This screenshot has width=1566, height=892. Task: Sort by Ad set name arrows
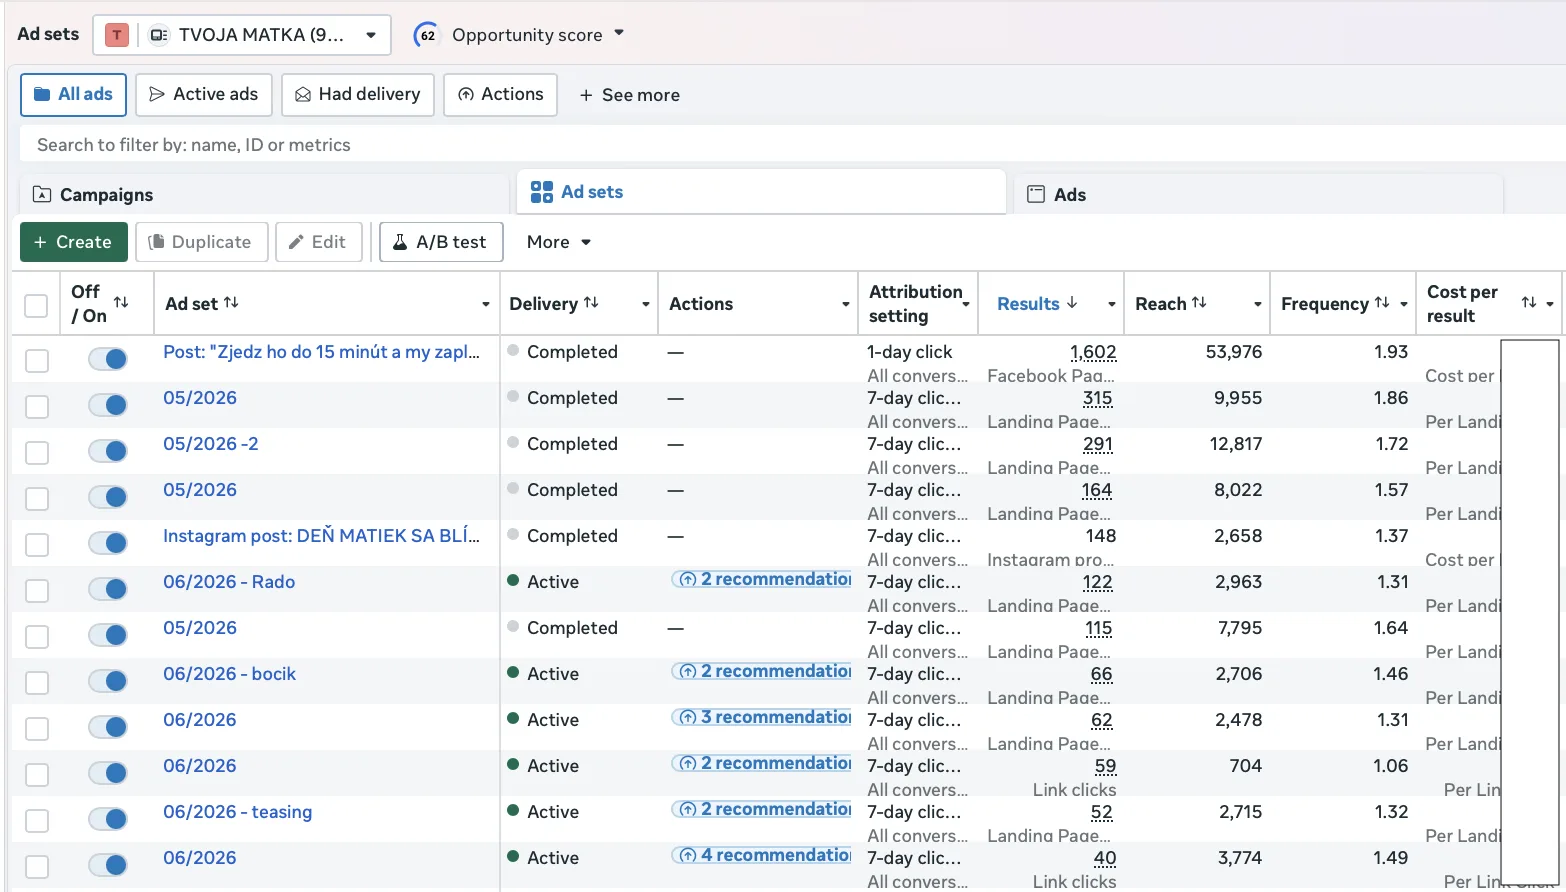coord(231,302)
